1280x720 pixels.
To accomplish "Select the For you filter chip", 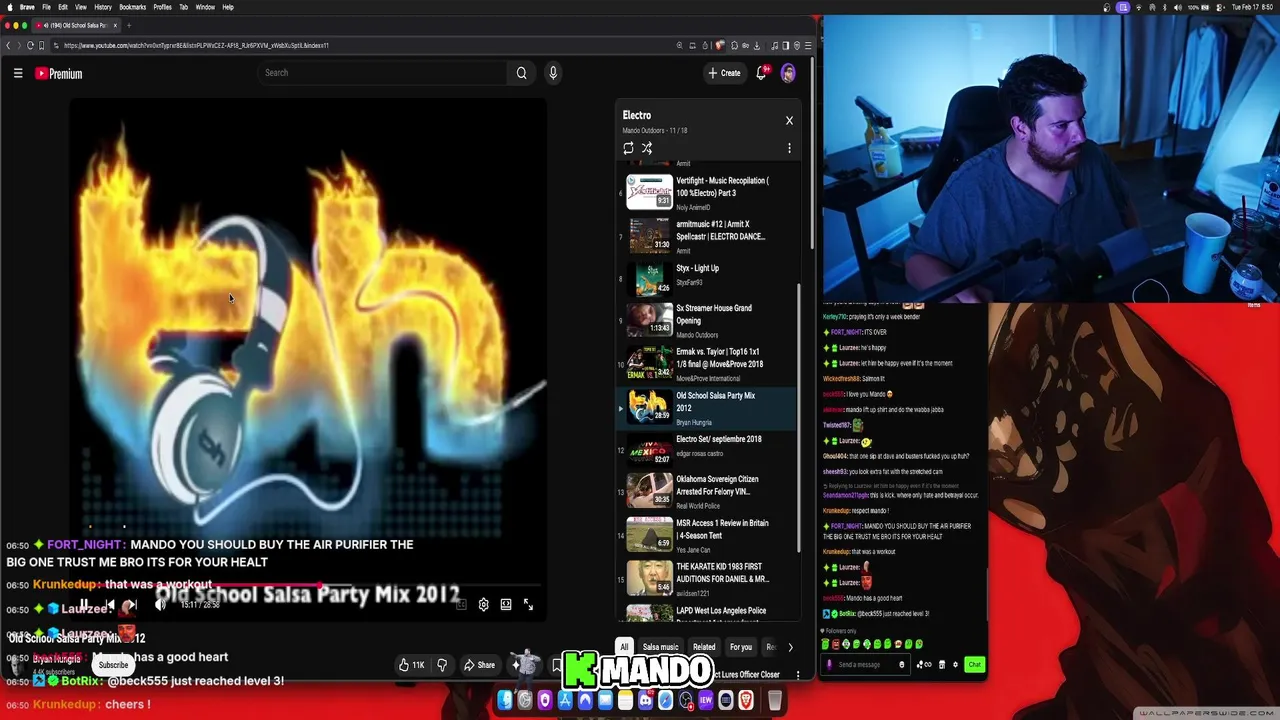I will coord(741,647).
